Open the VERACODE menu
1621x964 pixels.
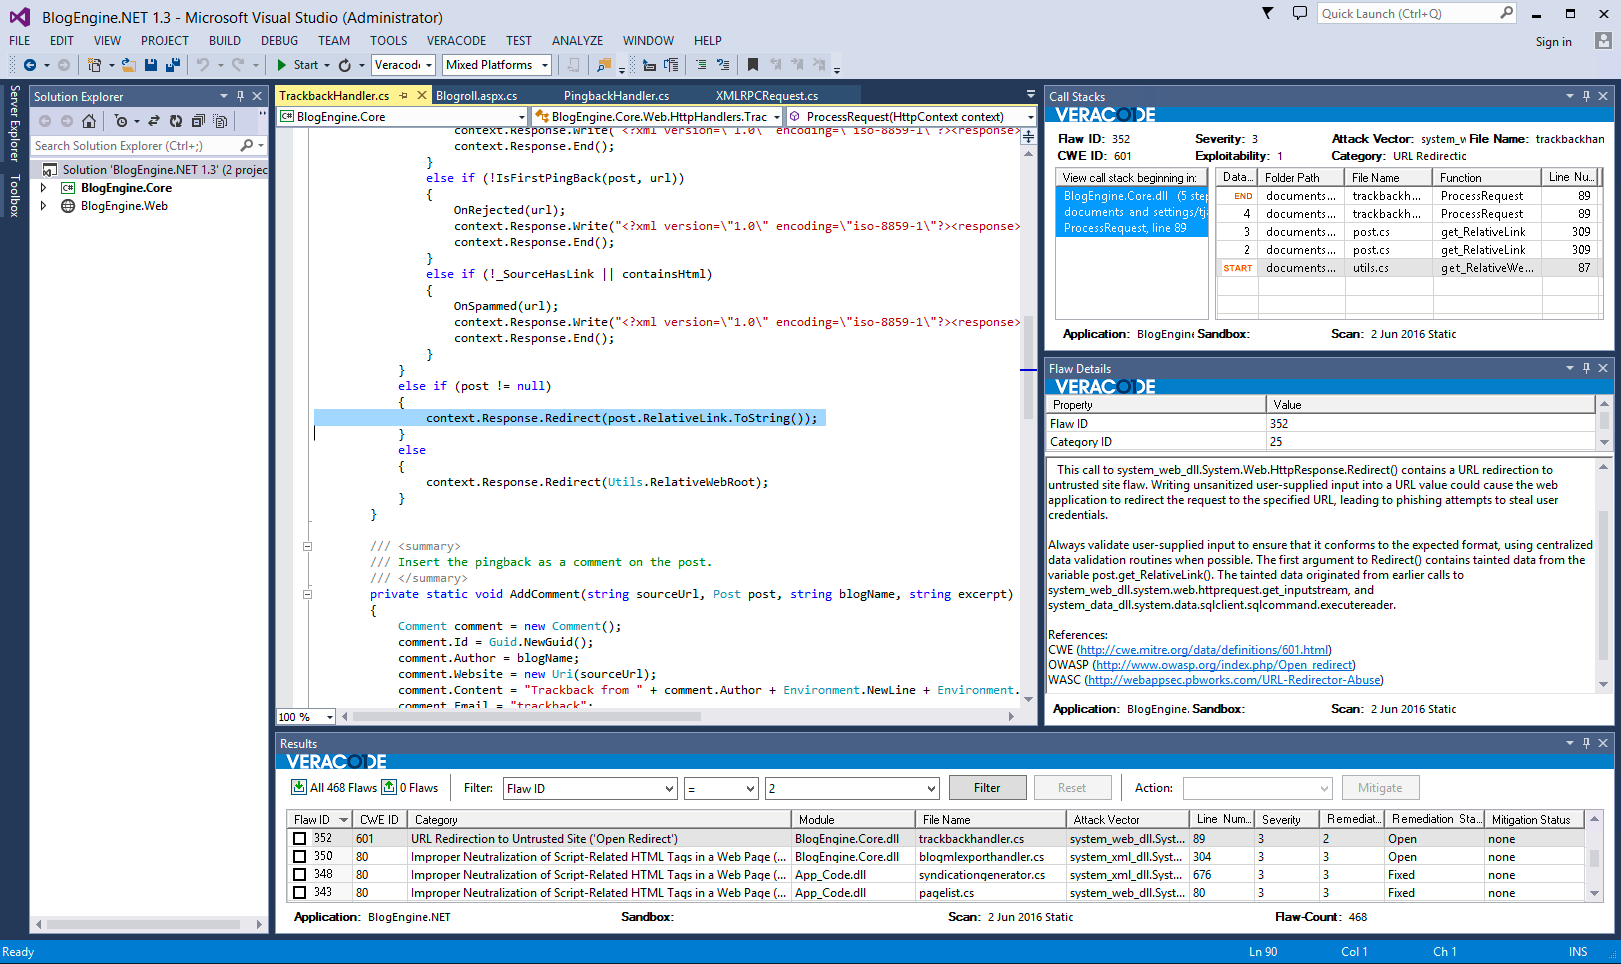[x=456, y=41]
